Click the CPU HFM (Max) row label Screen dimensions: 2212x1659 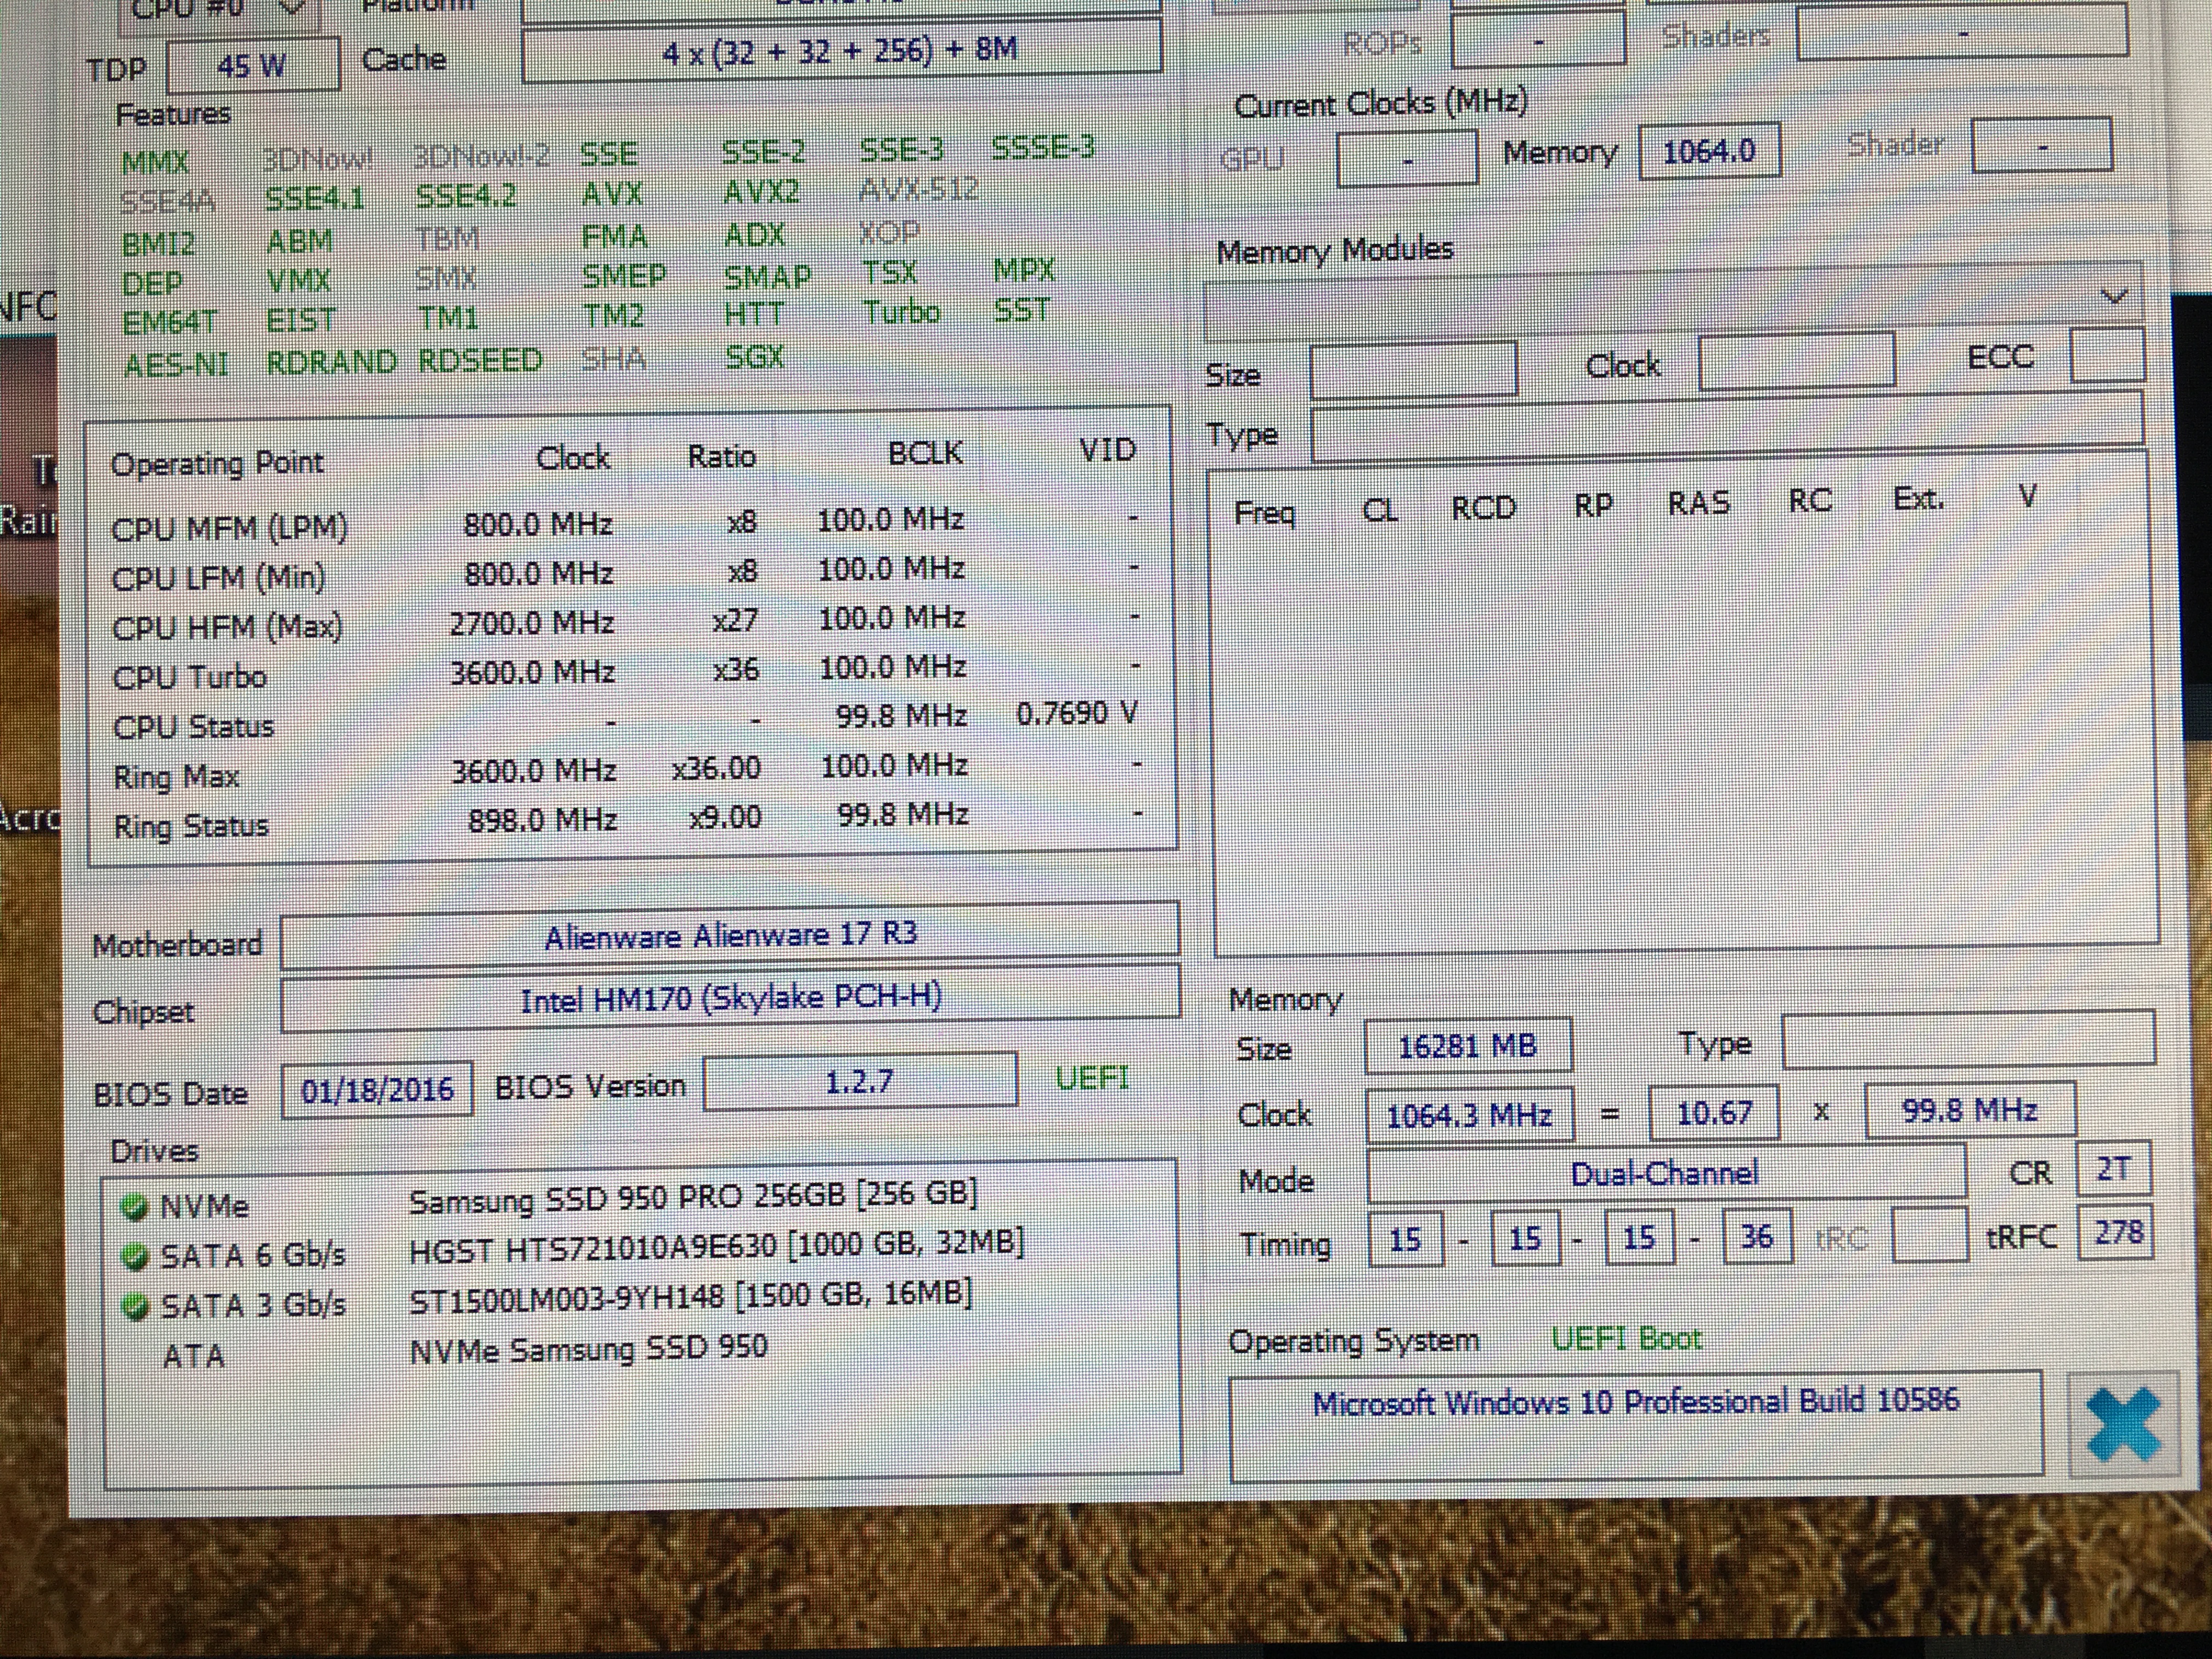tap(227, 628)
